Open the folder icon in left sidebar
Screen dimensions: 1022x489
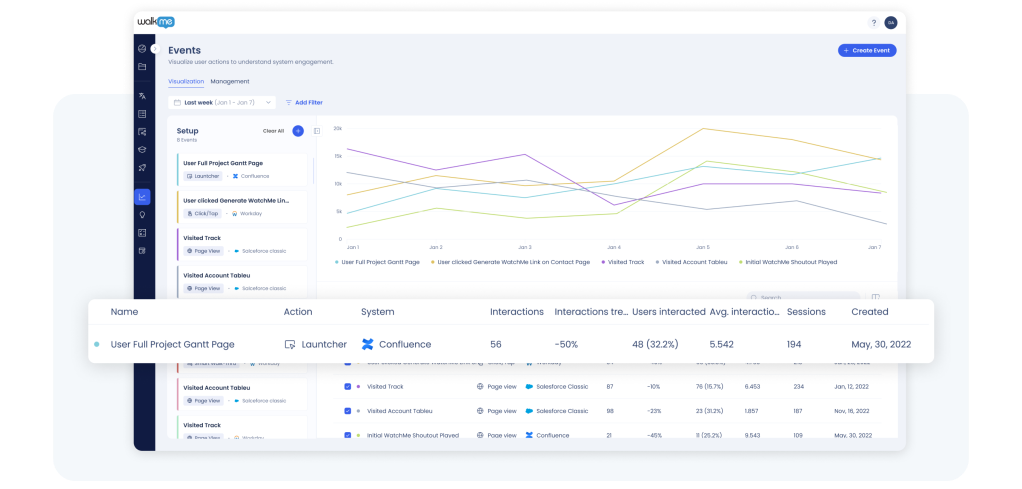143,67
